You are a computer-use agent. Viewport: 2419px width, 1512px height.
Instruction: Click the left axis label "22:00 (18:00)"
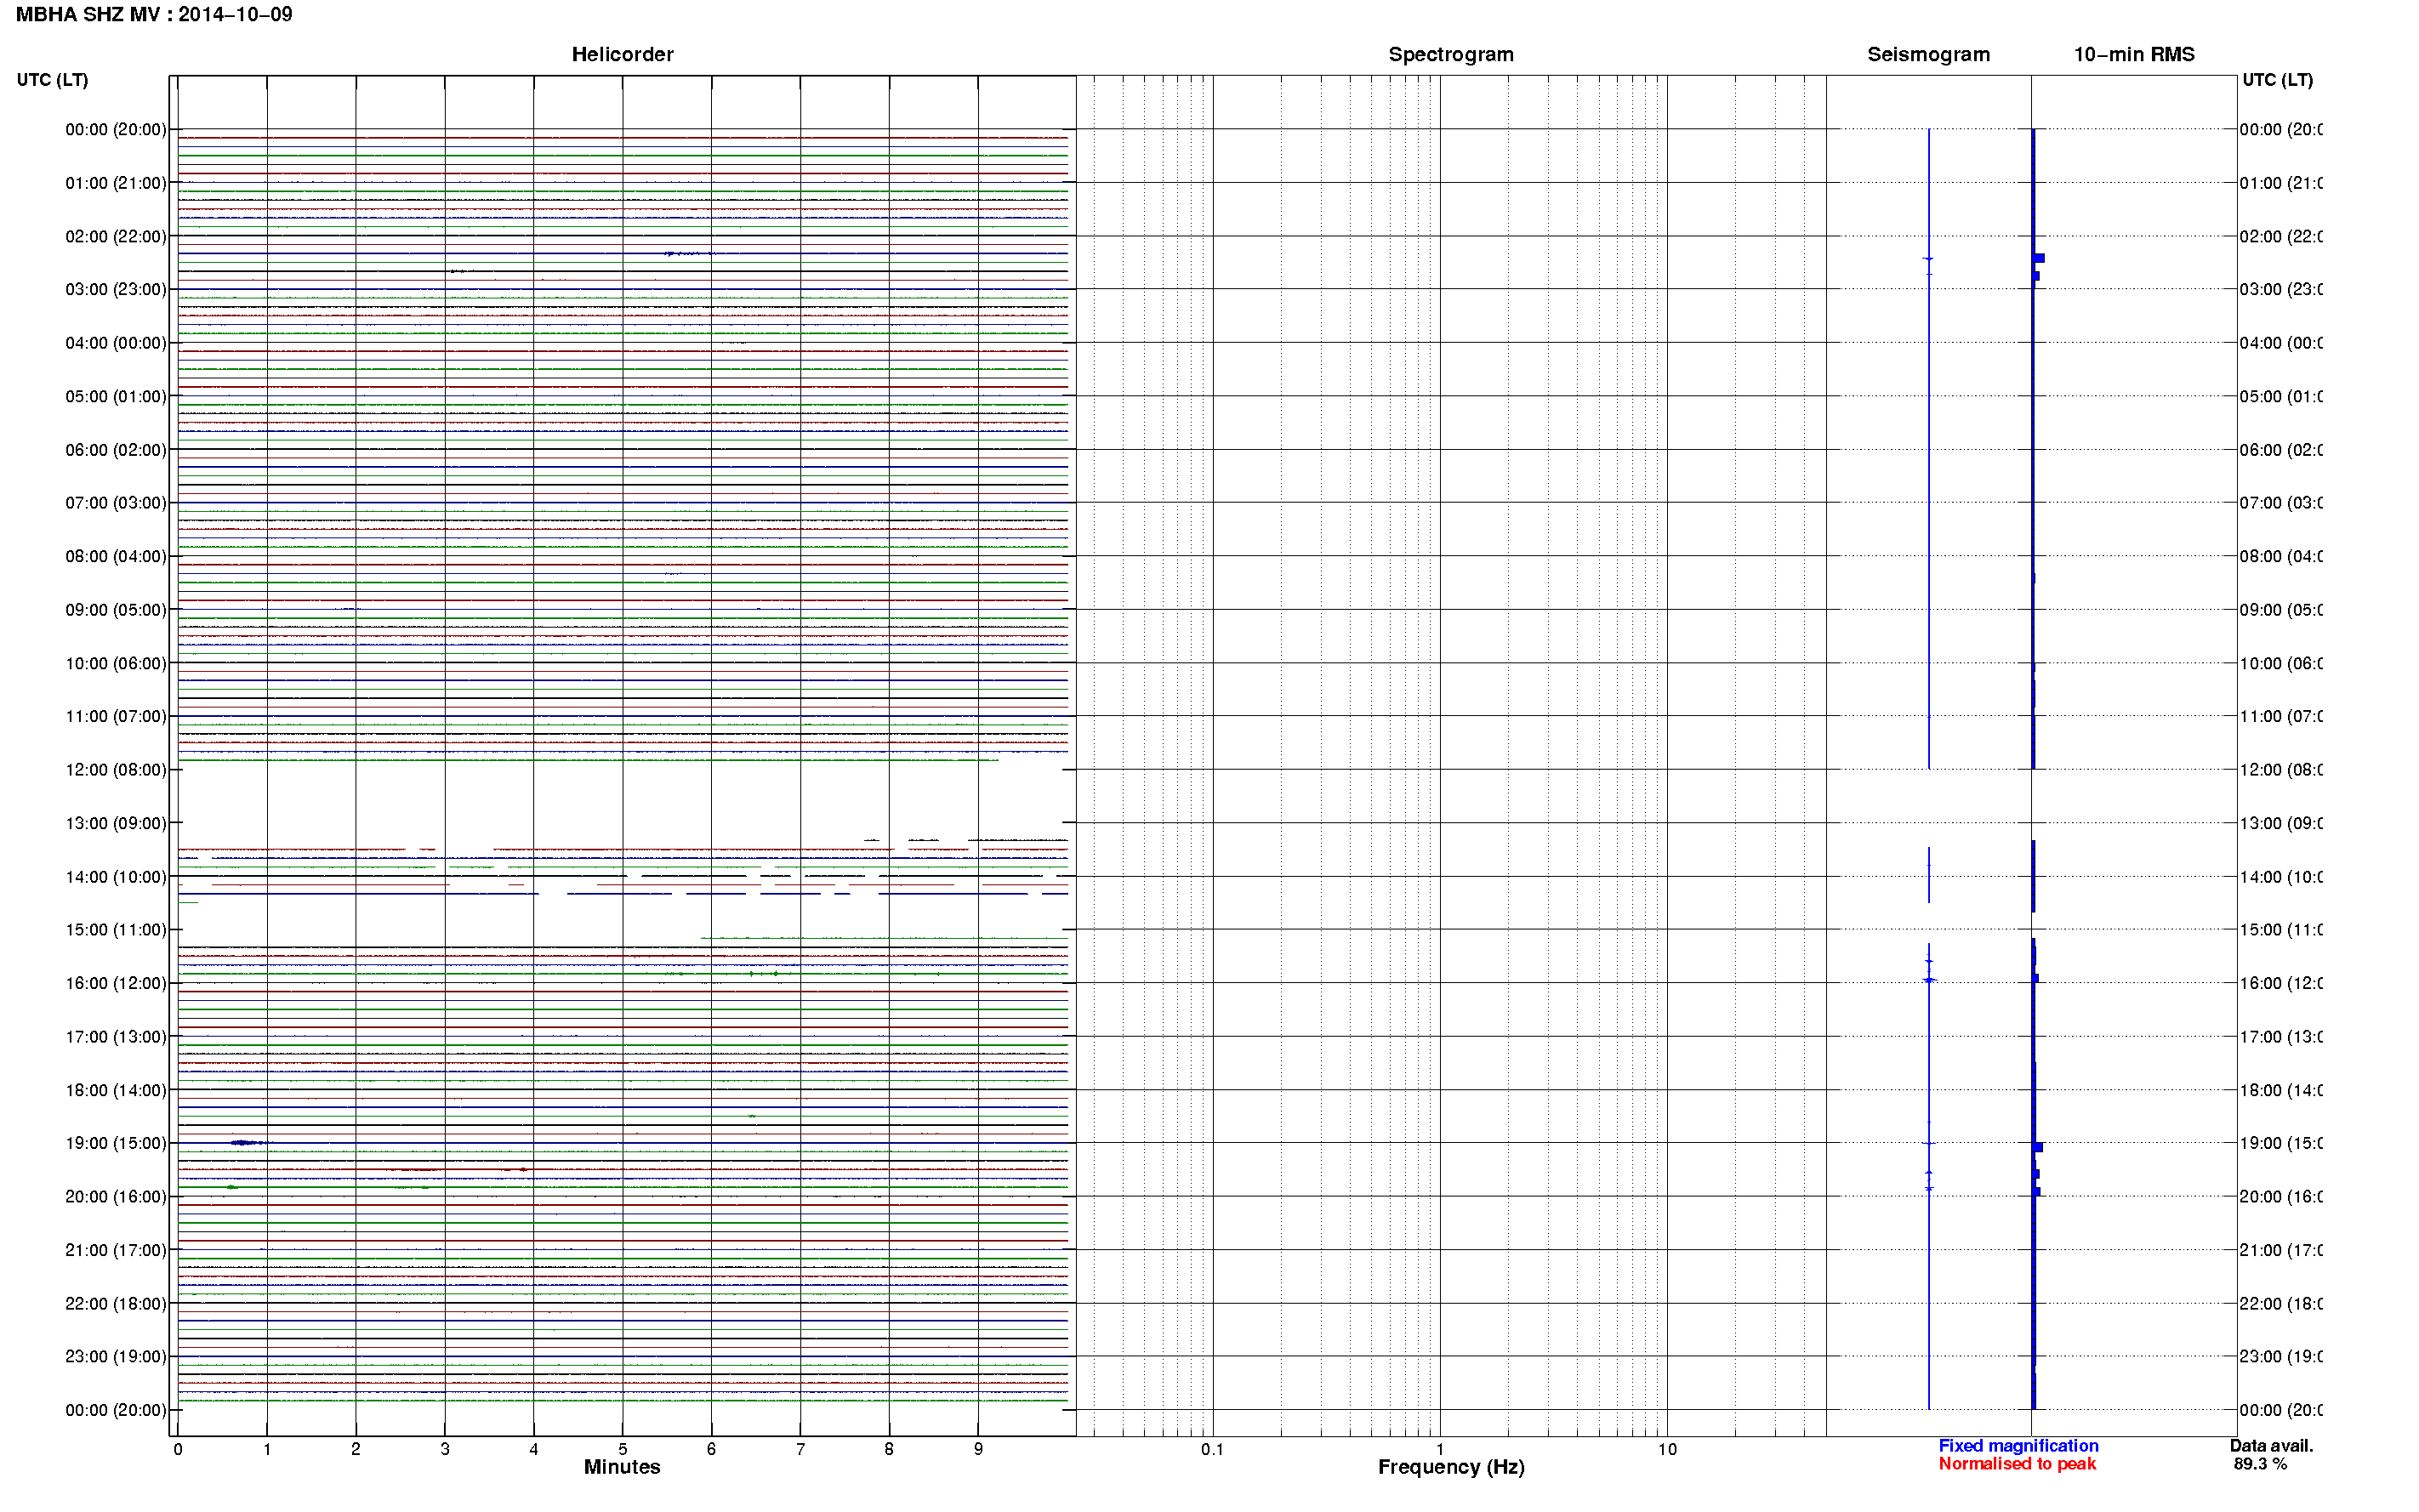[x=116, y=1303]
